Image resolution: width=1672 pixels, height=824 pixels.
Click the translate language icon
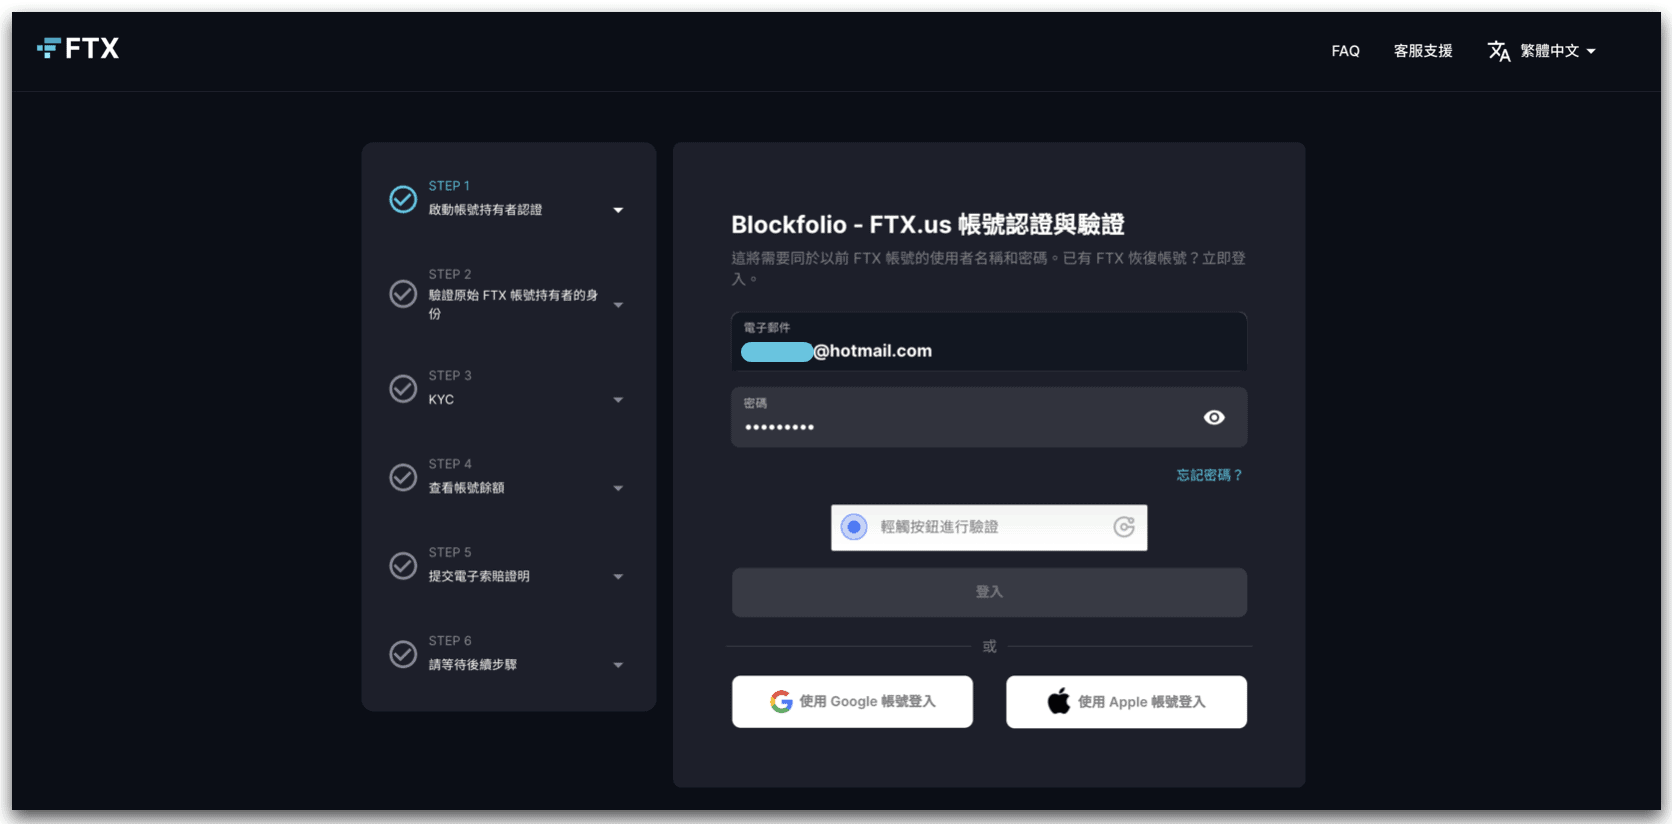1498,51
